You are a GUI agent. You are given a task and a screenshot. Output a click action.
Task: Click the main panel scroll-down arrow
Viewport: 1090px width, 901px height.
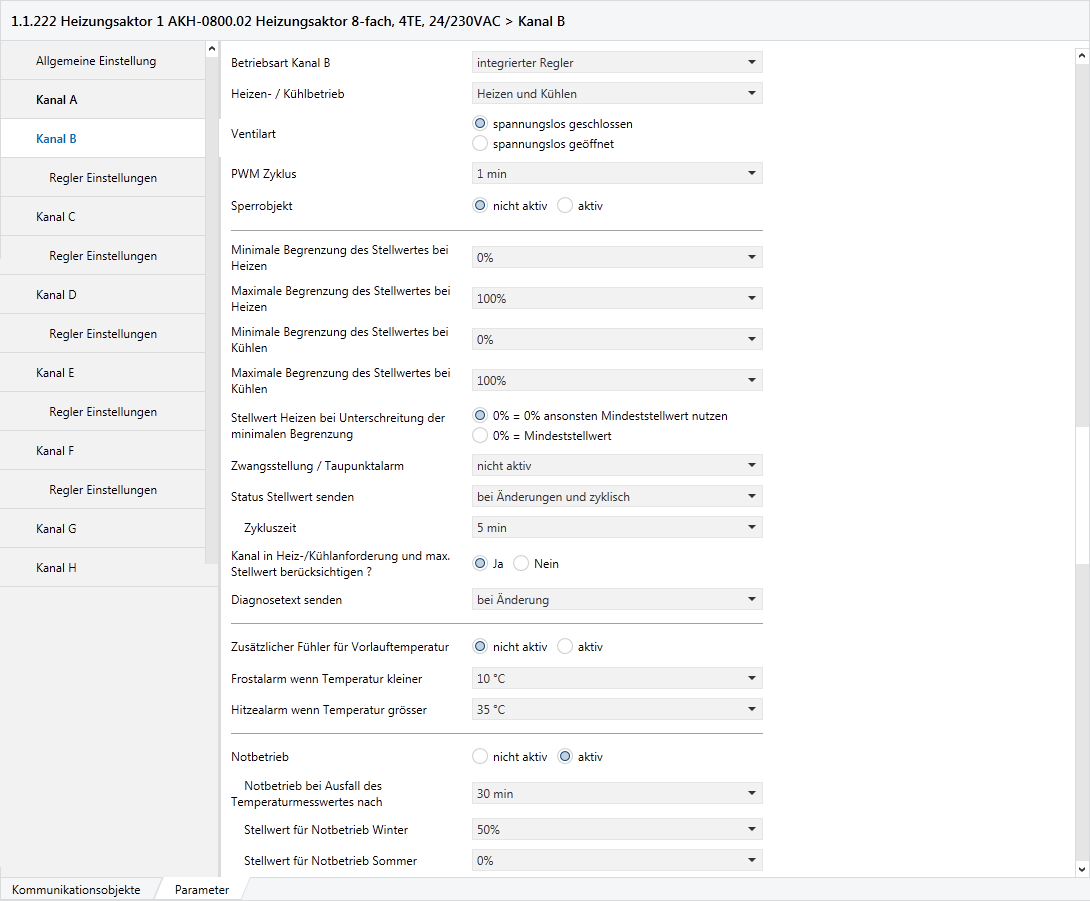click(x=1081, y=869)
